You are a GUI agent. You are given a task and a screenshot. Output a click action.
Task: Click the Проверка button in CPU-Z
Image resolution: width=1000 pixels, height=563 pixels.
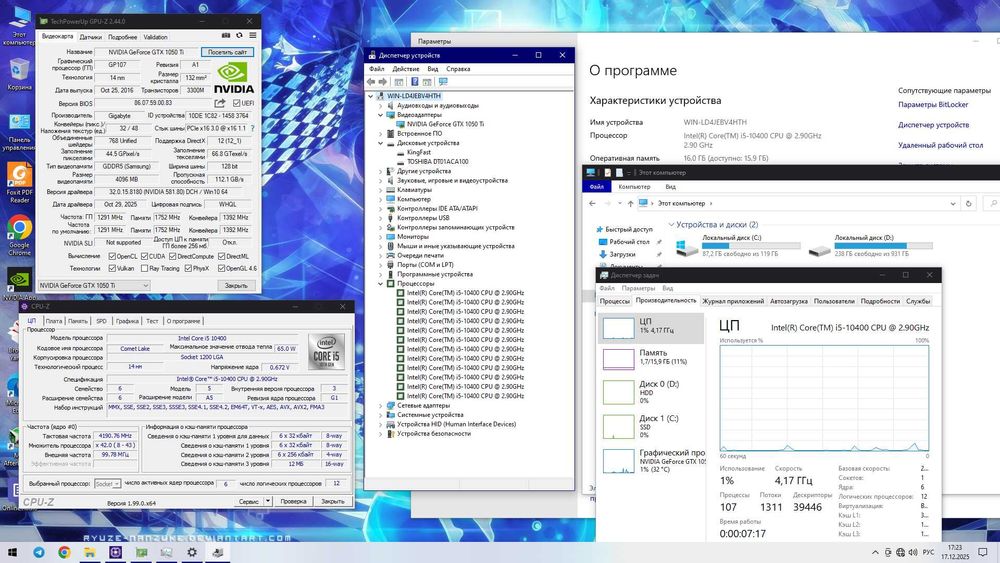point(293,501)
